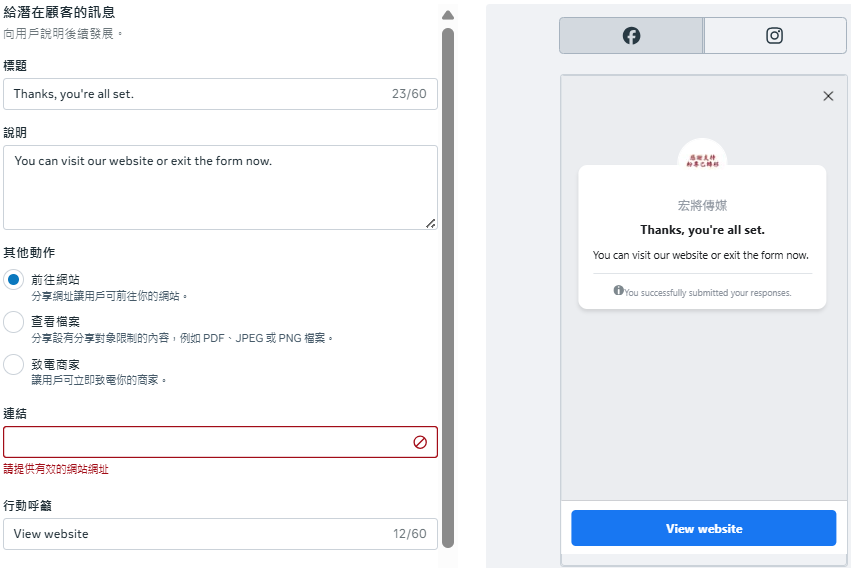851x568 pixels.
Task: Click the 標題 headline input field
Action: point(200,94)
